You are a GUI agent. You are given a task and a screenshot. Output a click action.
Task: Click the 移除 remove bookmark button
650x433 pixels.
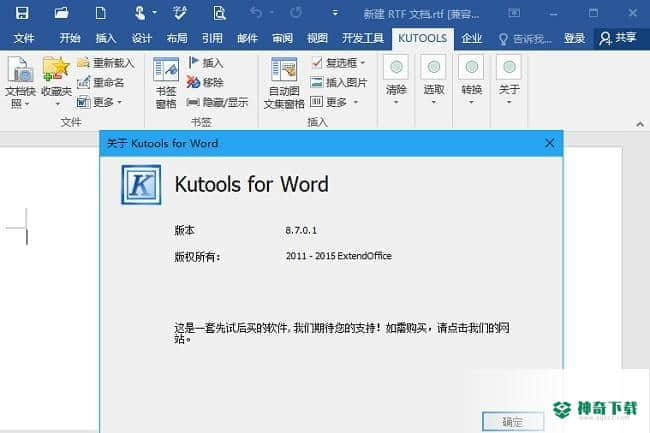205,82
